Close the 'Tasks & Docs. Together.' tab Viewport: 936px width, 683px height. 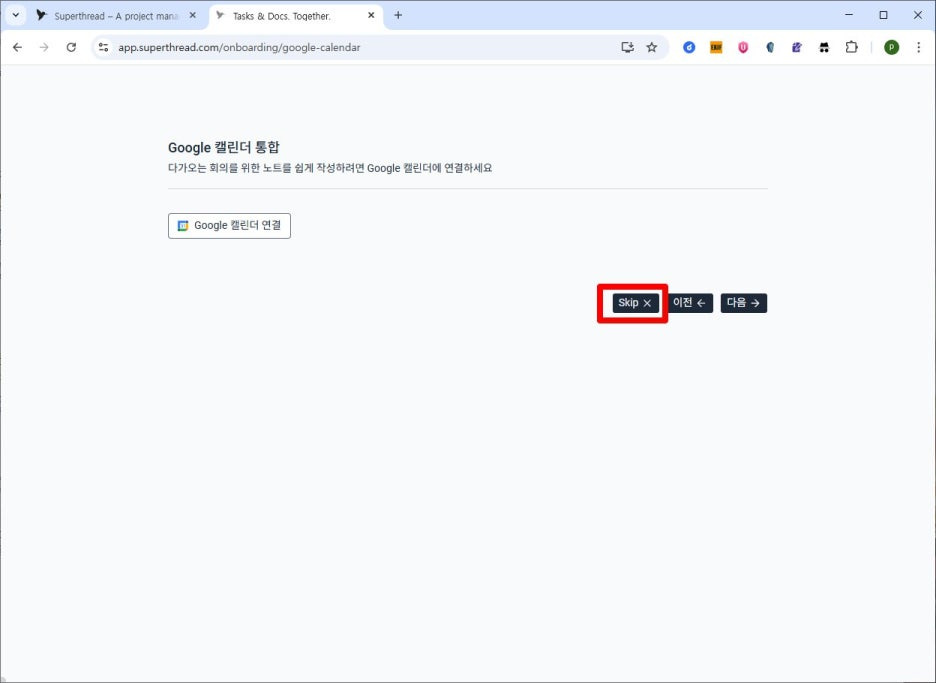coord(371,16)
